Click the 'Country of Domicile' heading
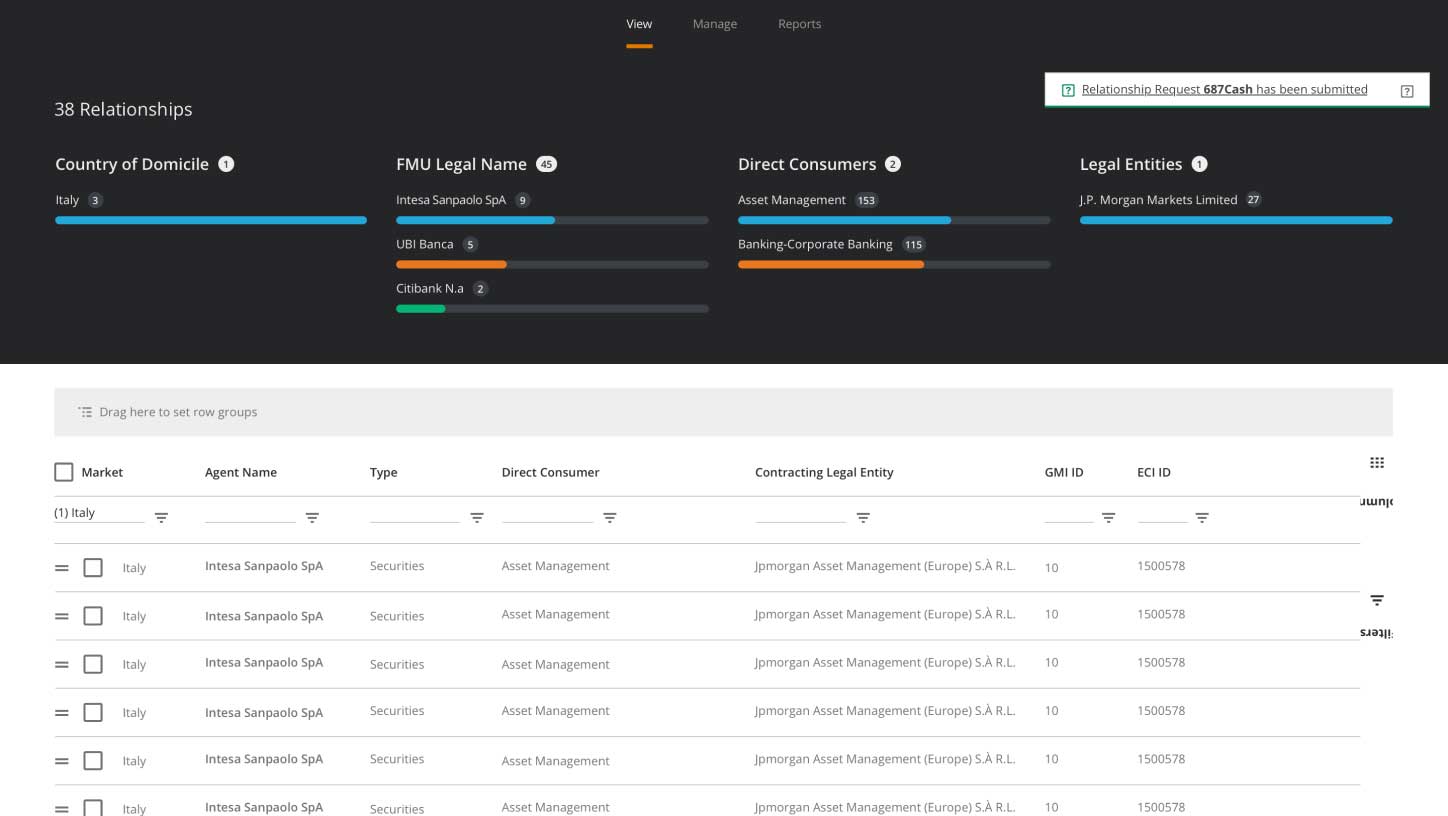Image resolution: width=1448 pixels, height=816 pixels. coord(132,164)
